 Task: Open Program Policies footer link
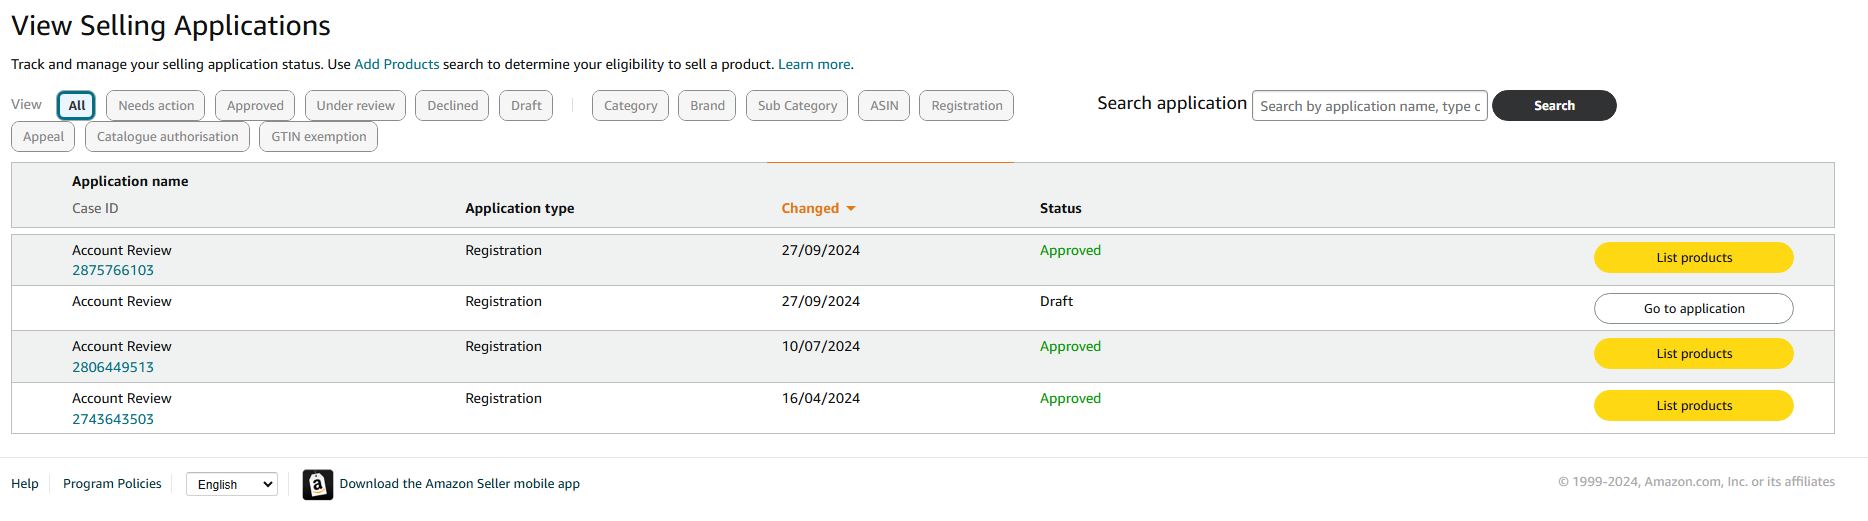(x=112, y=484)
